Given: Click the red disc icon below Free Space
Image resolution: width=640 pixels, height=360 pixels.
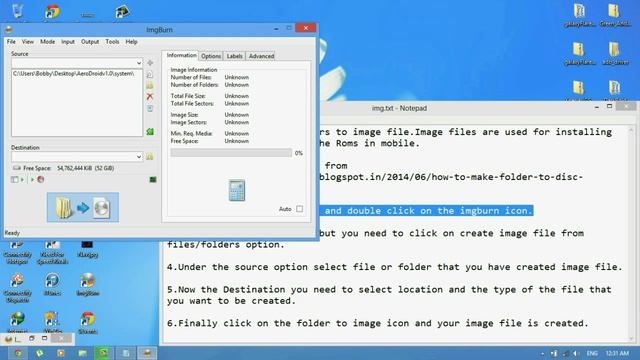Looking at the screenshot, I should tap(40, 179).
